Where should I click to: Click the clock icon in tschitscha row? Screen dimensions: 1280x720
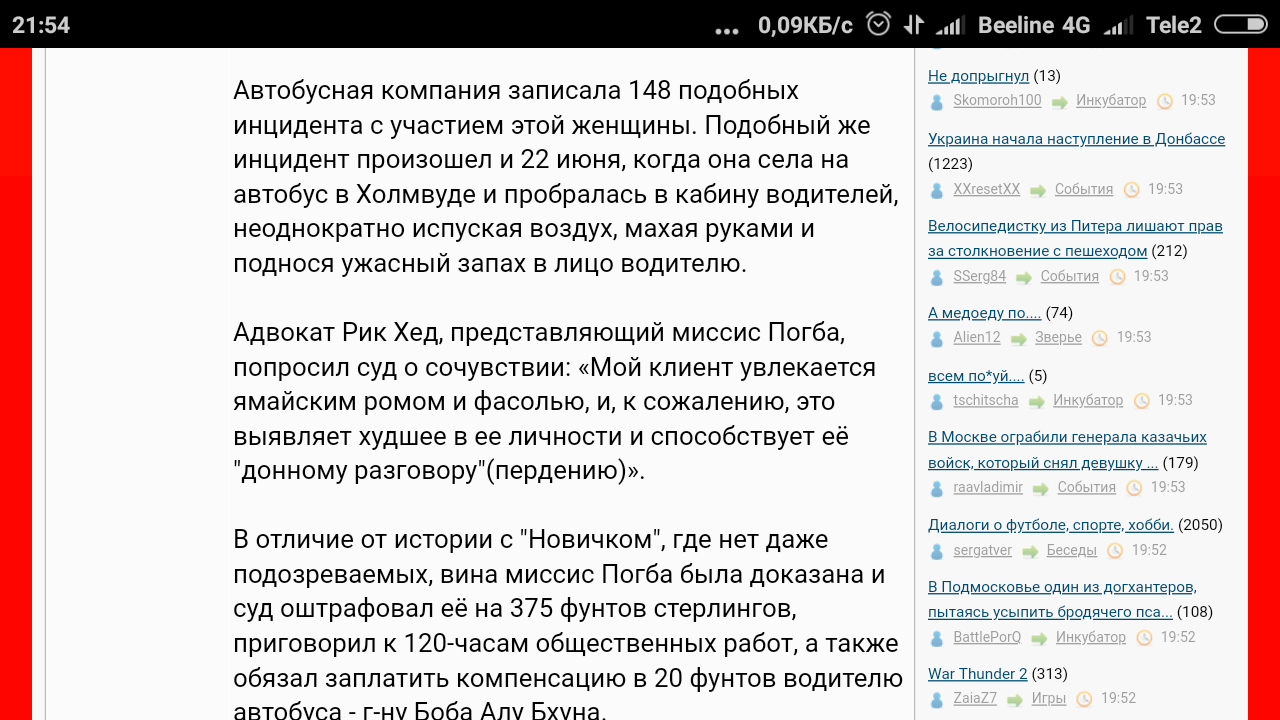(x=1141, y=401)
